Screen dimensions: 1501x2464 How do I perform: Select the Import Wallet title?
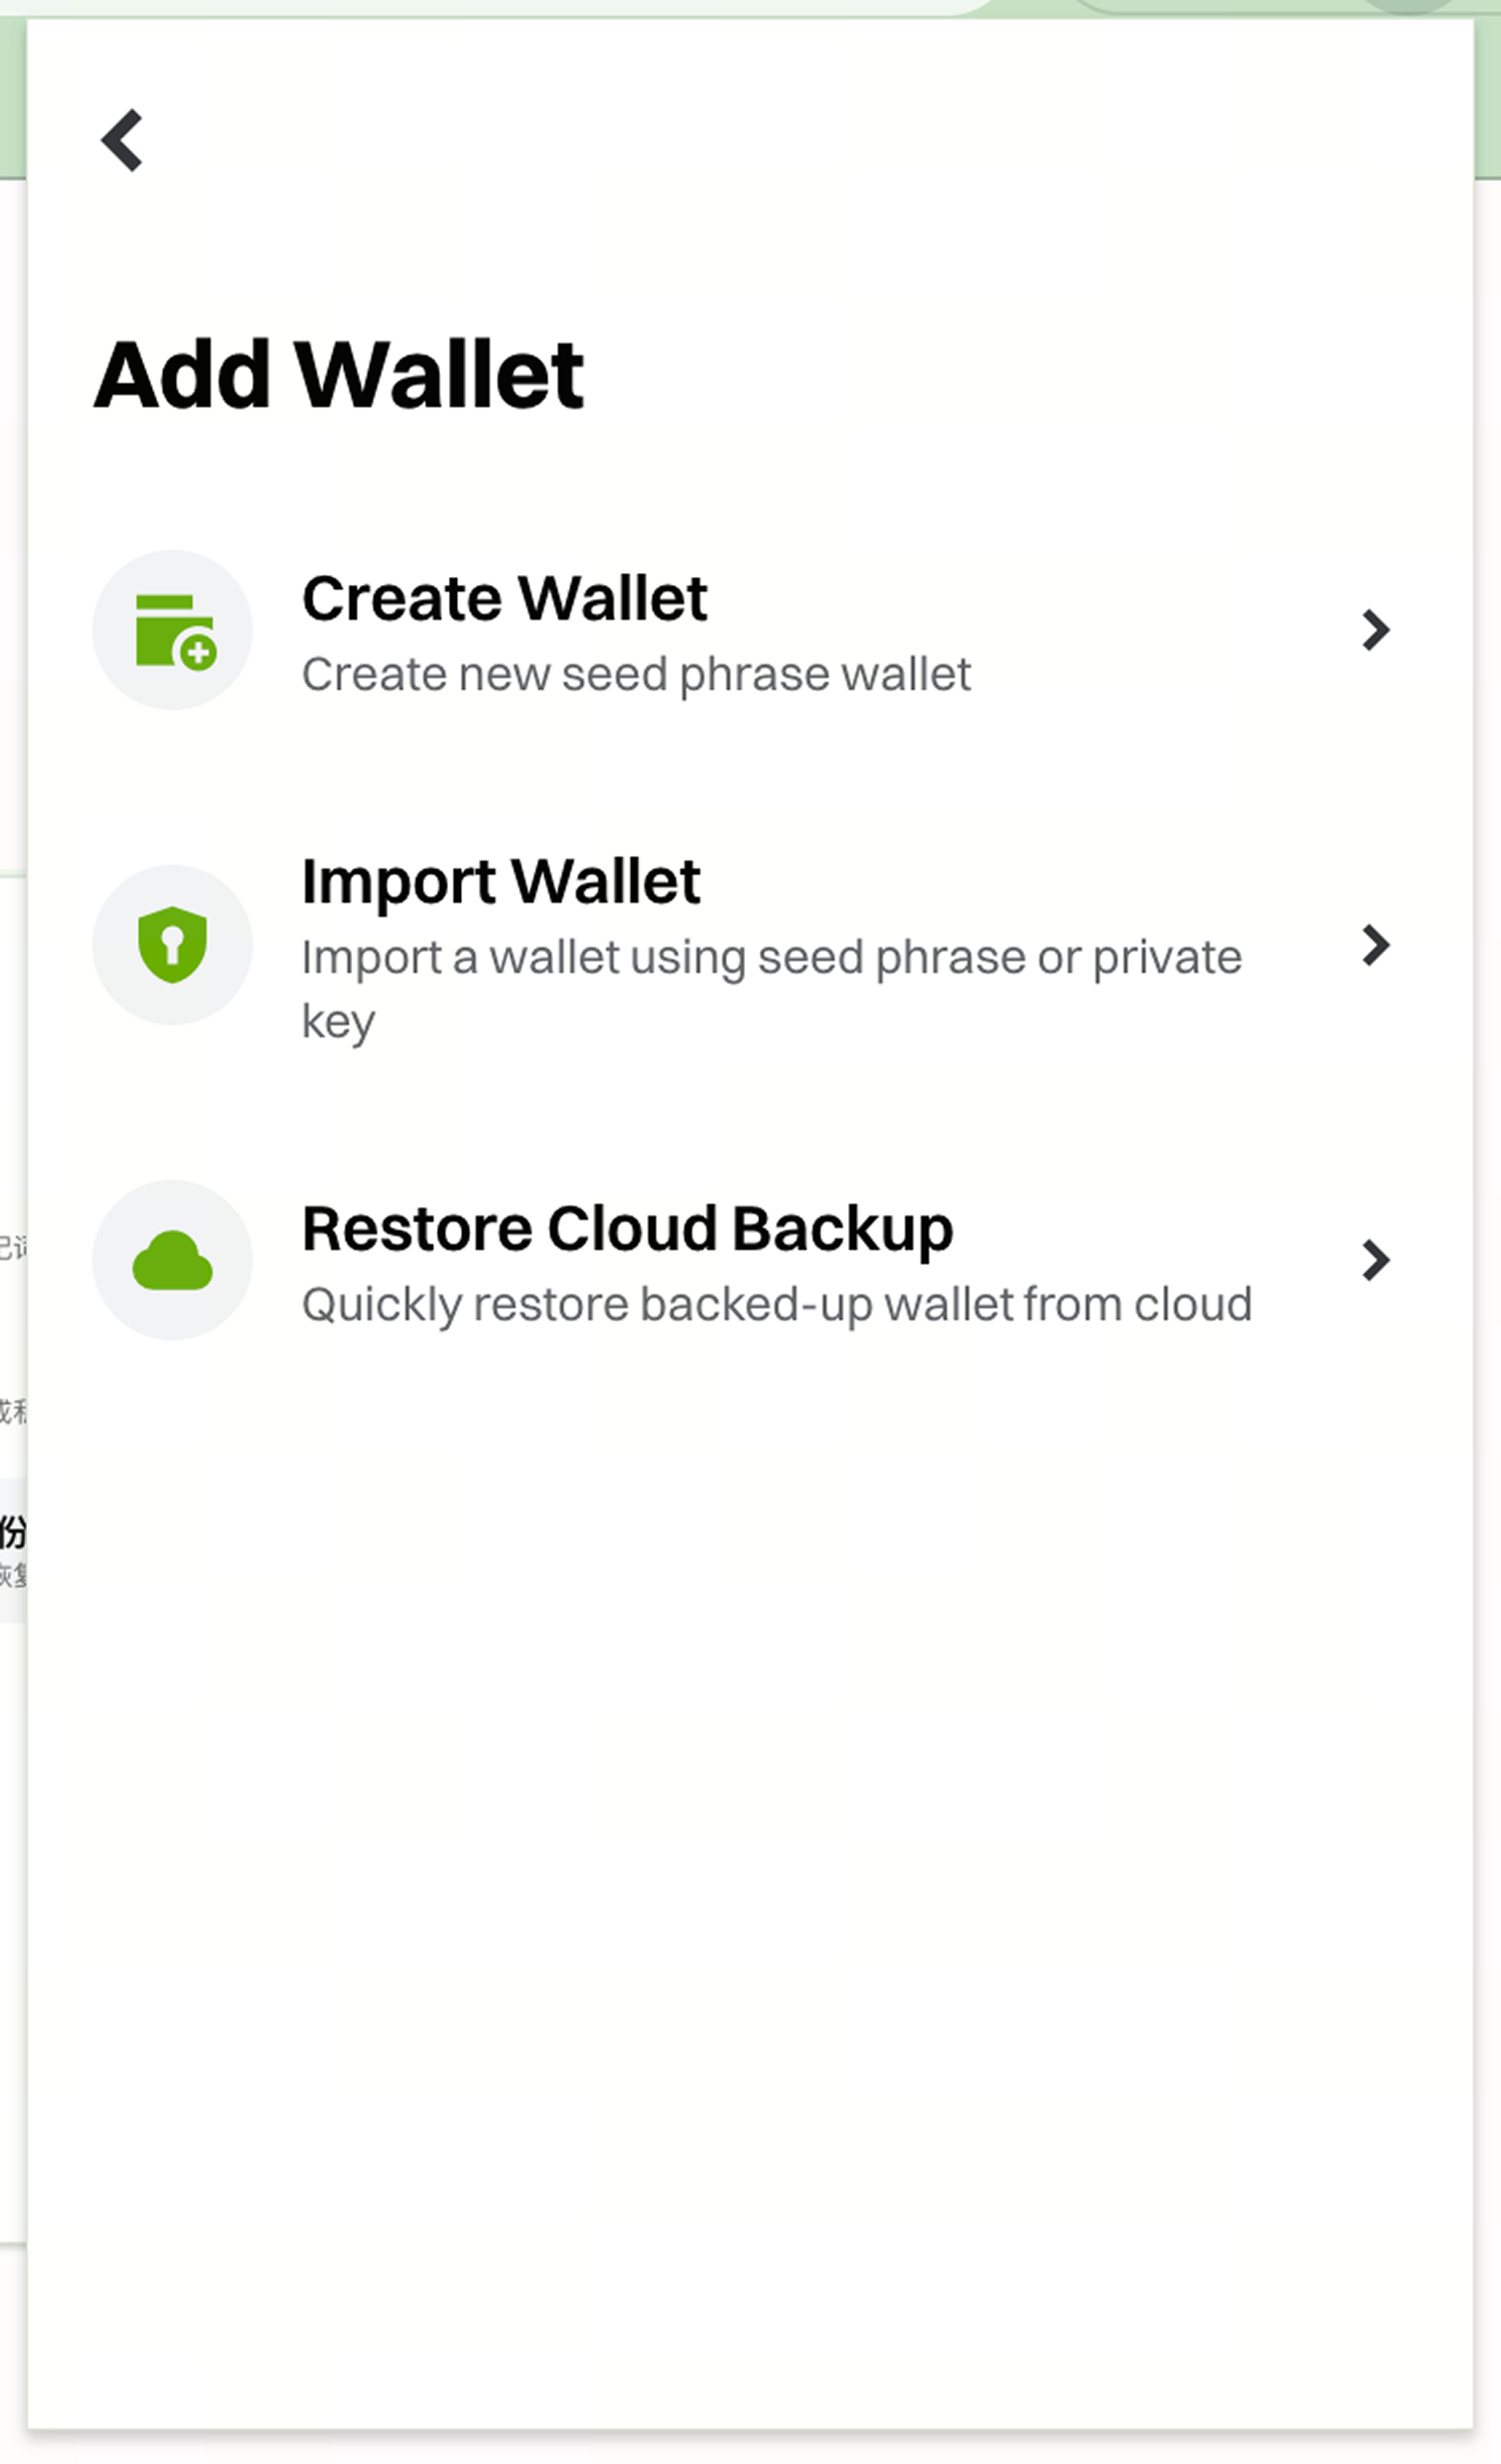click(x=500, y=882)
